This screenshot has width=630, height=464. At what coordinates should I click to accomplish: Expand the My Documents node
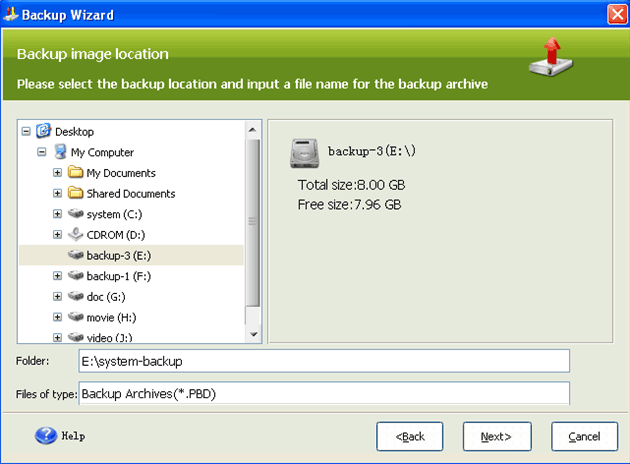tap(57, 172)
